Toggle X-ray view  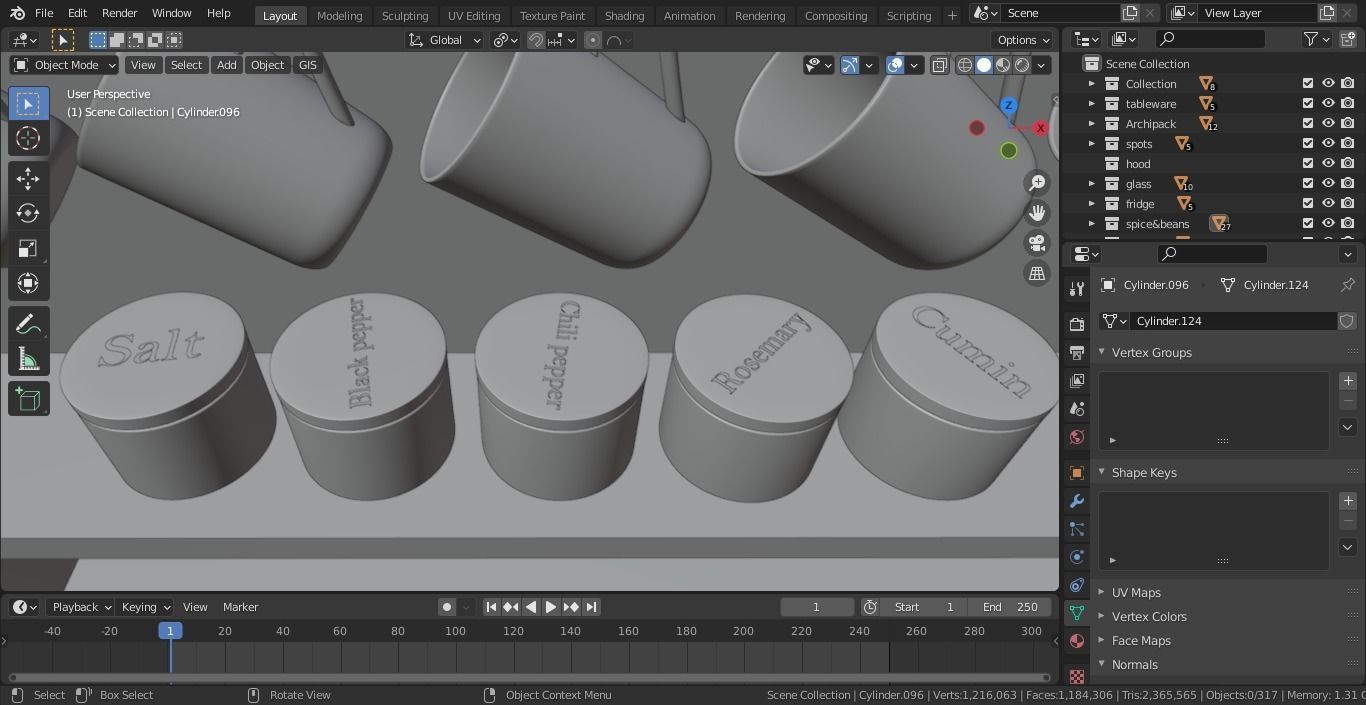[940, 65]
